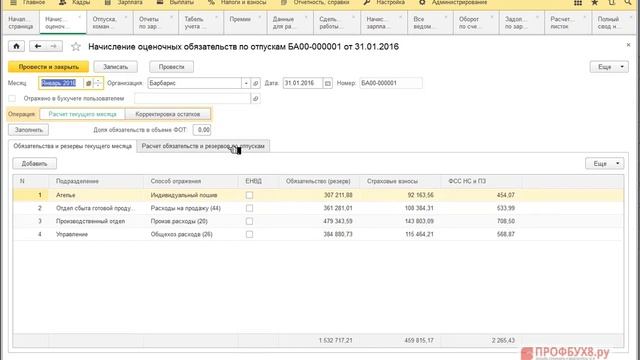The height and width of the screenshot is (360, 640).
Task: Toggle ЕНВД checkbox for Отдел сбыта row
Action: point(249,208)
